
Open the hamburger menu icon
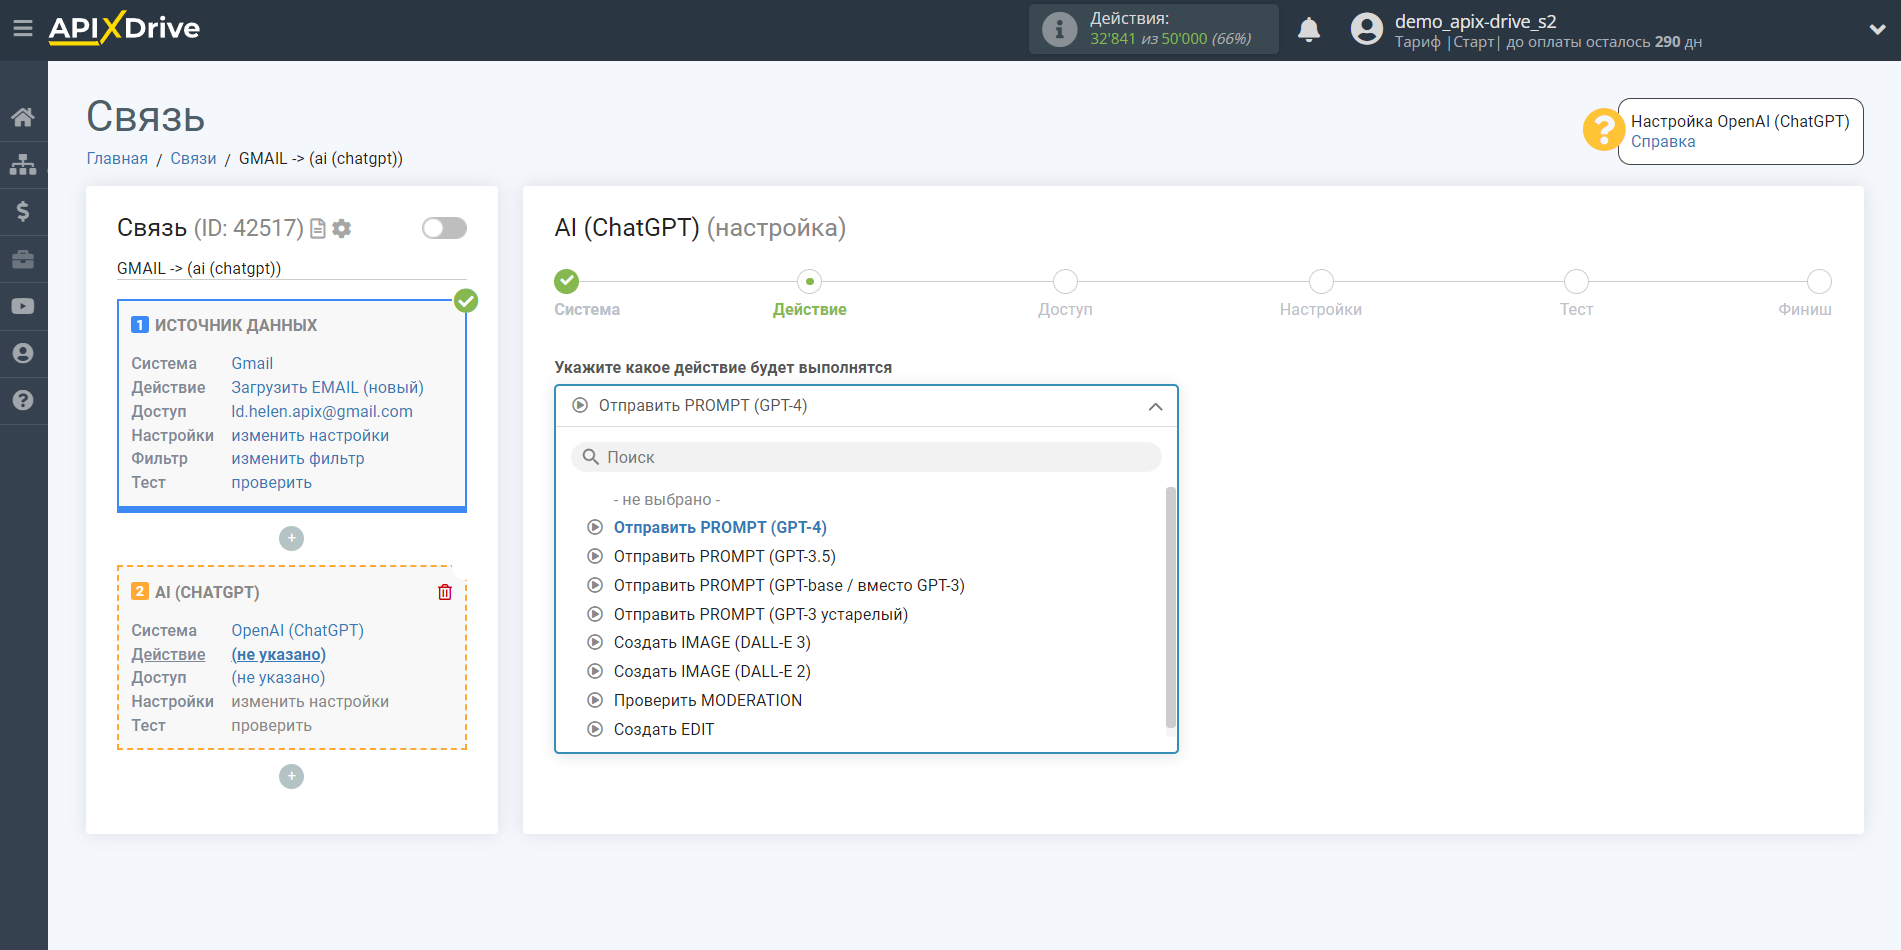(x=22, y=28)
